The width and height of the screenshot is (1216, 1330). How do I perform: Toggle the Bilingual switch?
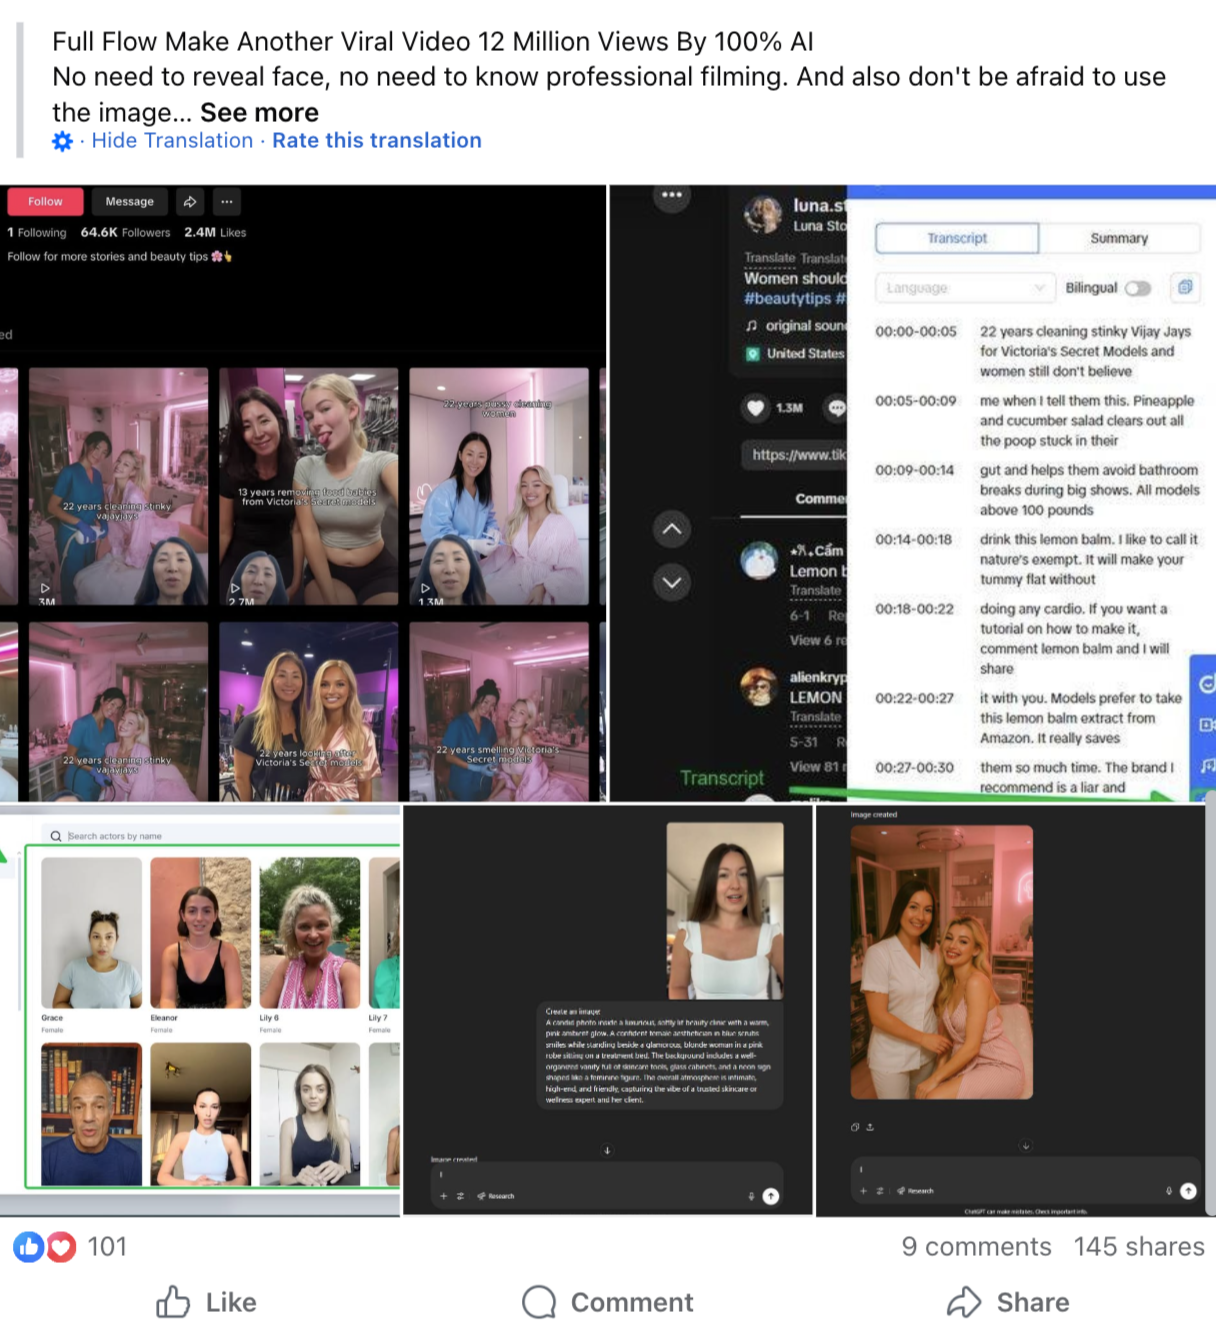point(1138,288)
